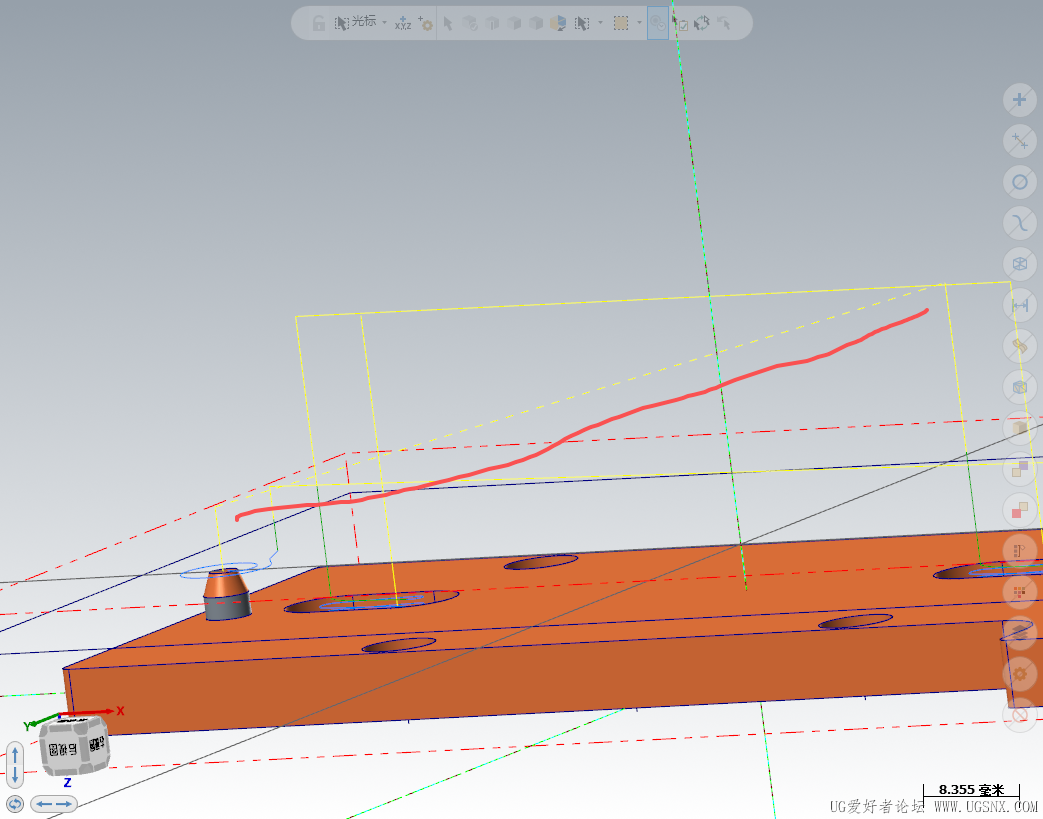Select the line filter icon with endpoints
1043x819 pixels.
click(1019, 141)
